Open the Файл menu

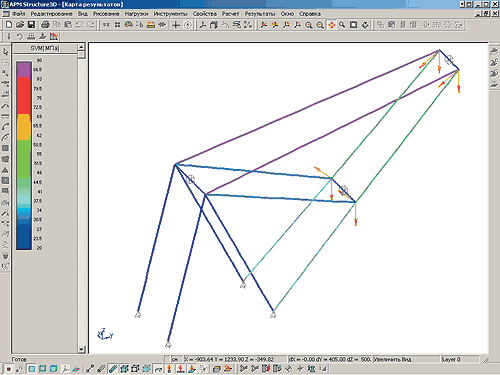[19, 14]
